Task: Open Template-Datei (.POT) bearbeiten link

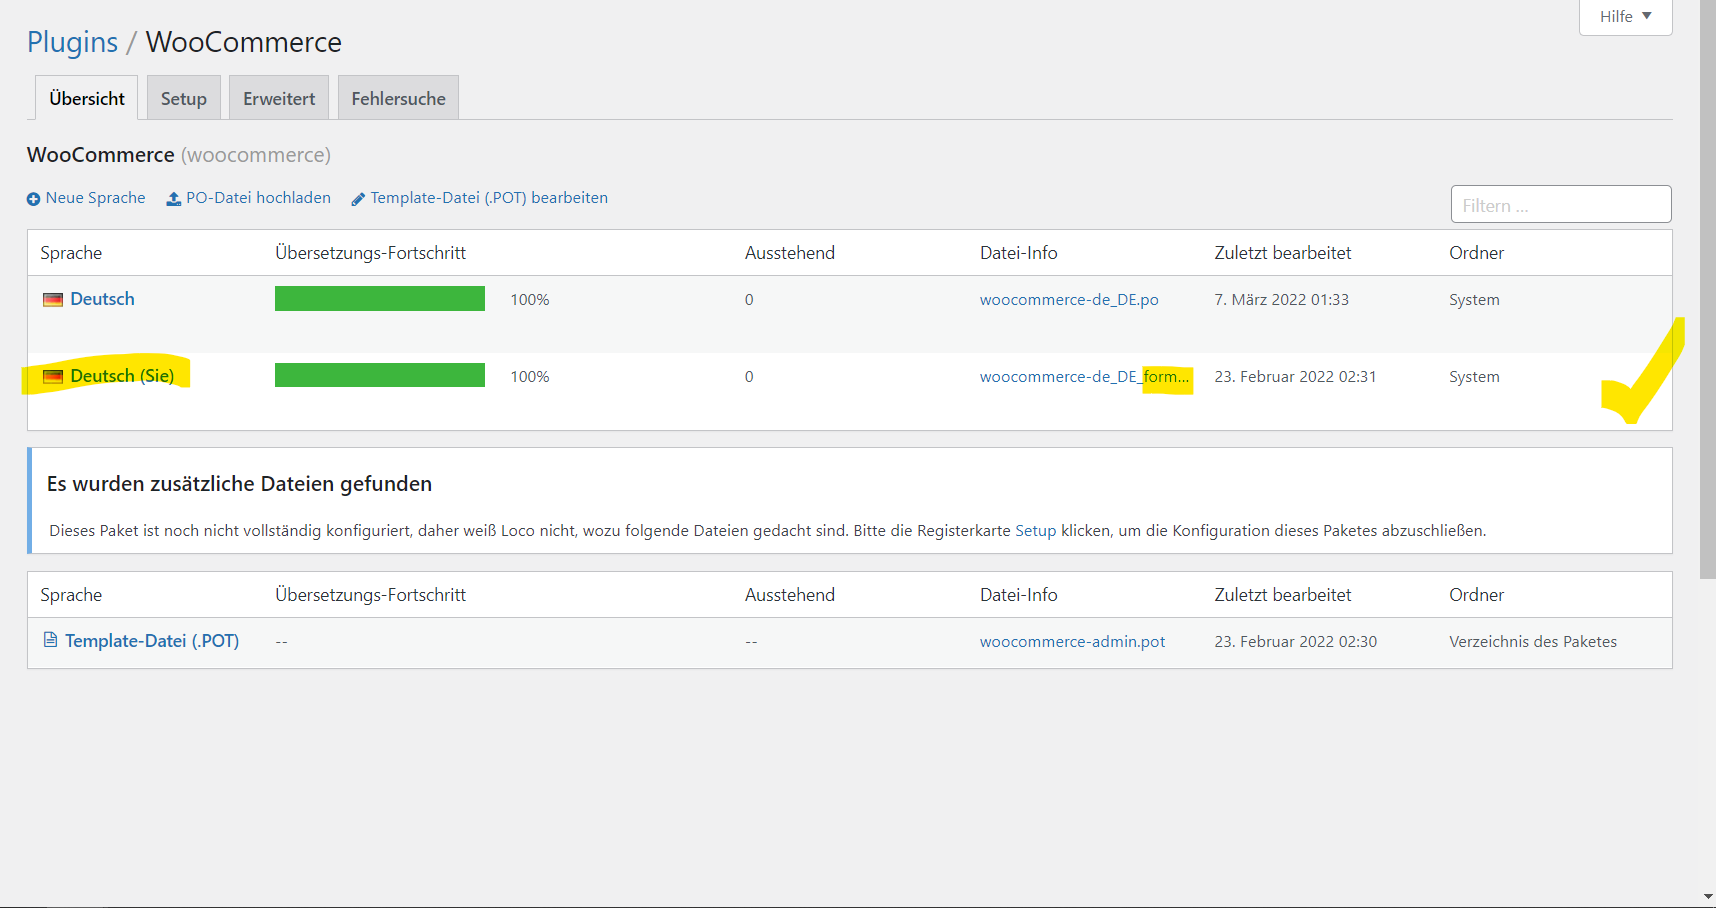Action: point(489,198)
